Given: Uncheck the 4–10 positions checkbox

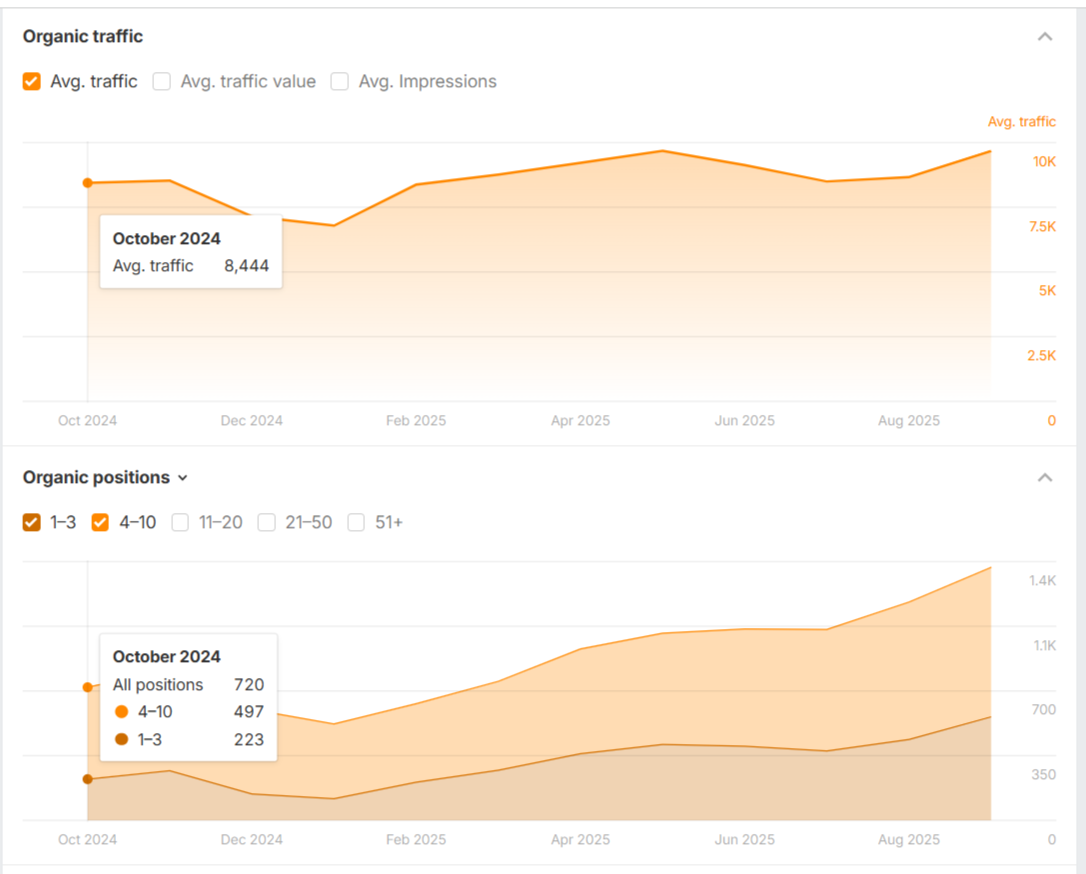Looking at the screenshot, I should [x=101, y=522].
